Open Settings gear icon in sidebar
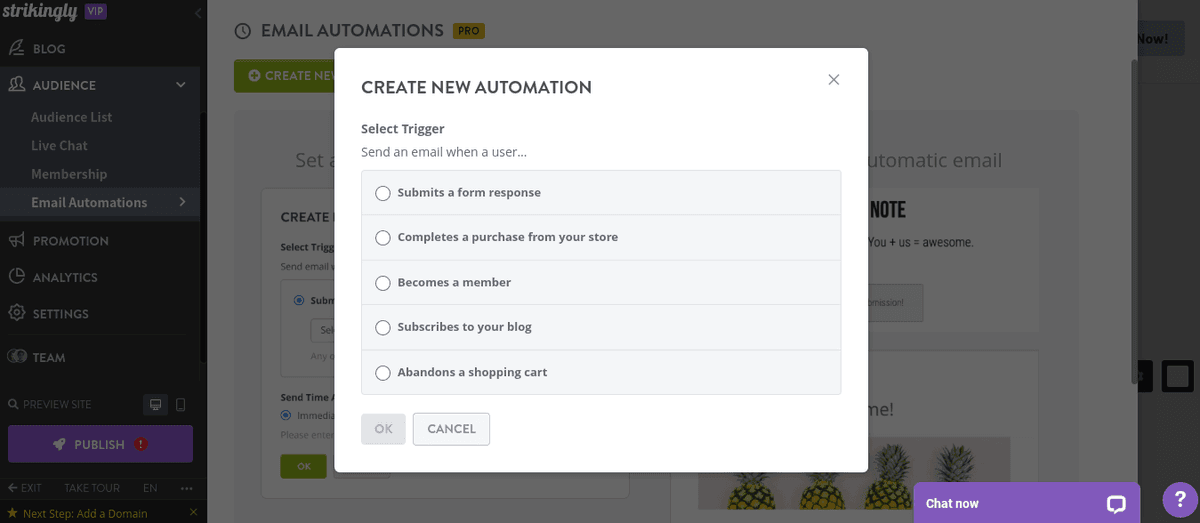The height and width of the screenshot is (523, 1200). coord(16,313)
